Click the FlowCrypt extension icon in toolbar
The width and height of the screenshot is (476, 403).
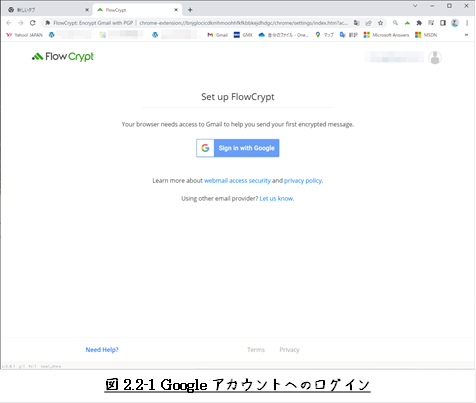coord(407,23)
